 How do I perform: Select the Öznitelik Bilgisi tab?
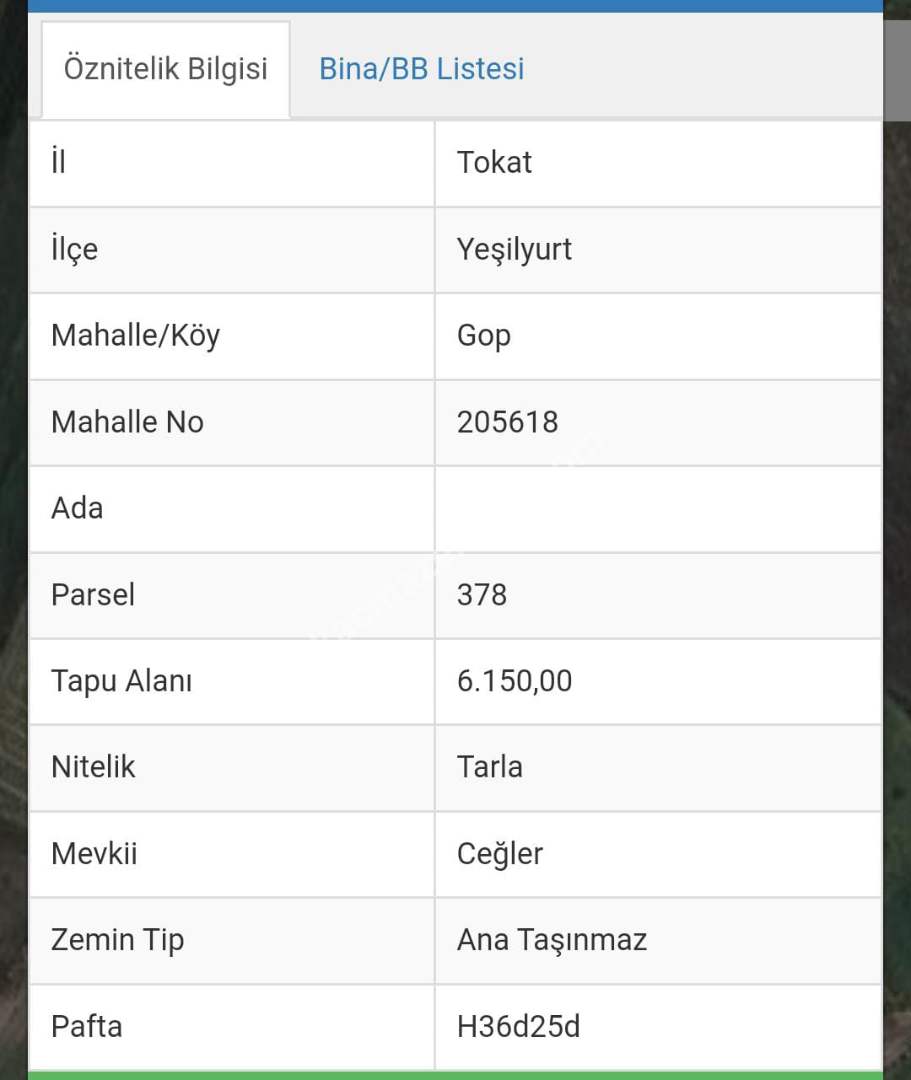coord(166,69)
